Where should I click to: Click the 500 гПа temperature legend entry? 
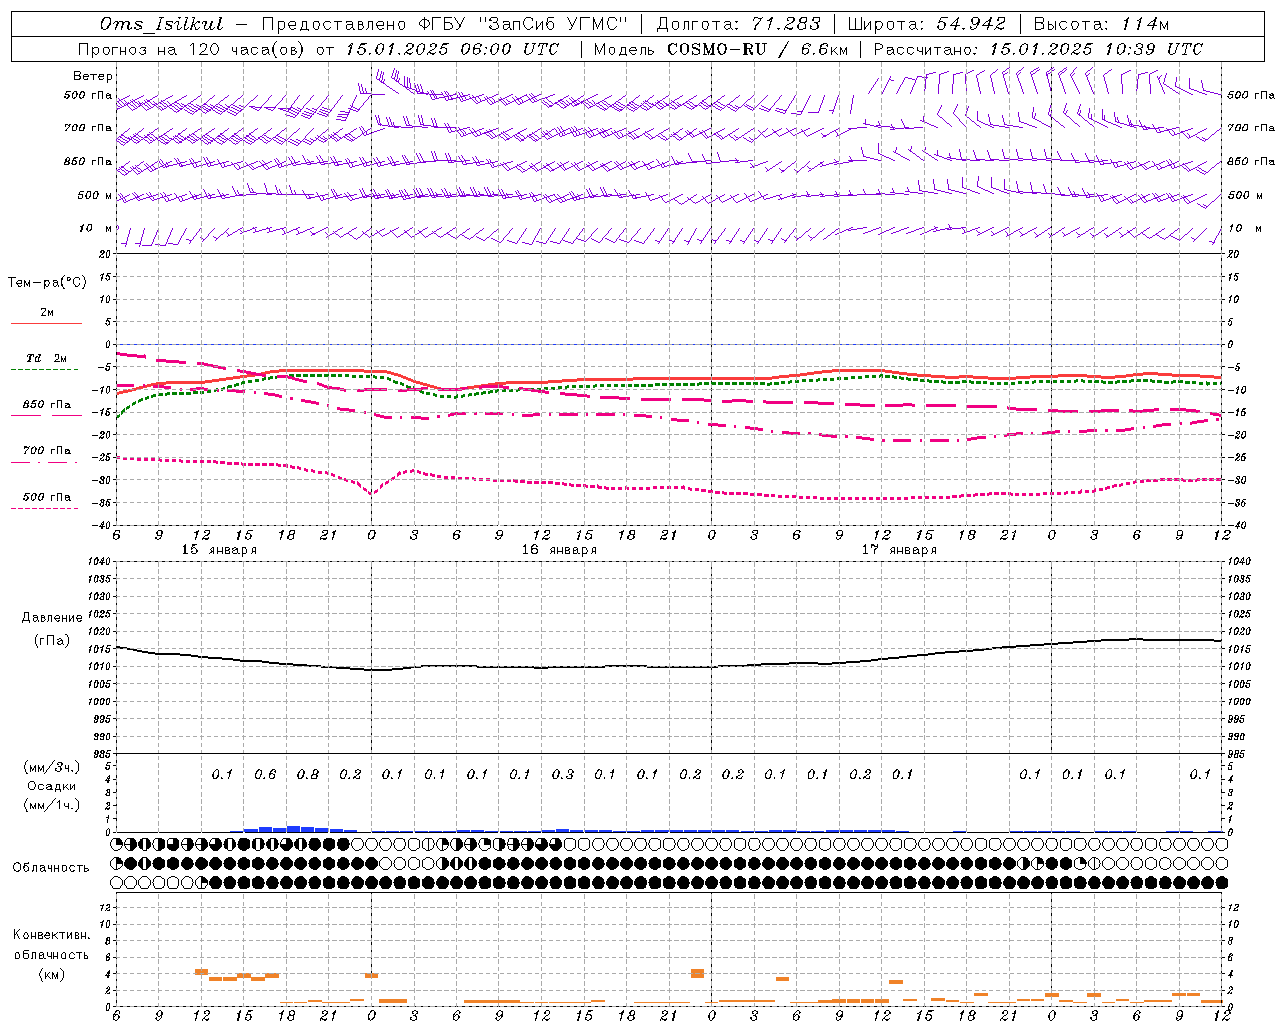click(46, 501)
